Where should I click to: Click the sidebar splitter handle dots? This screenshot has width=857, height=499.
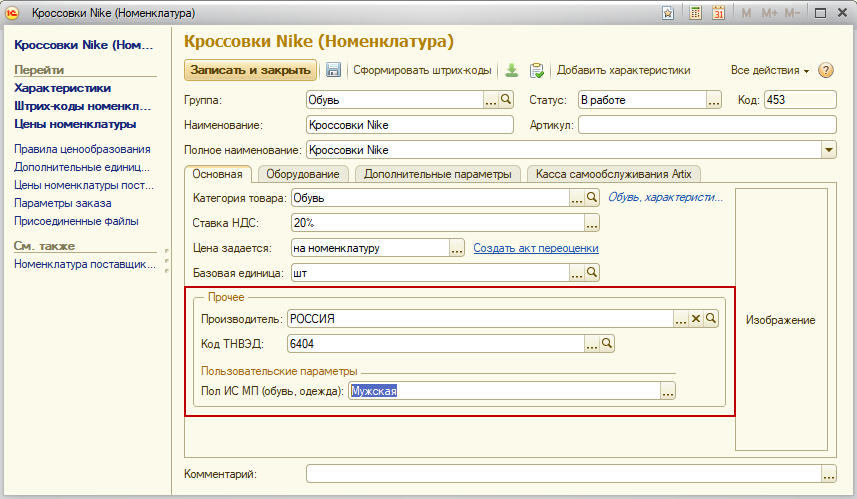click(167, 261)
